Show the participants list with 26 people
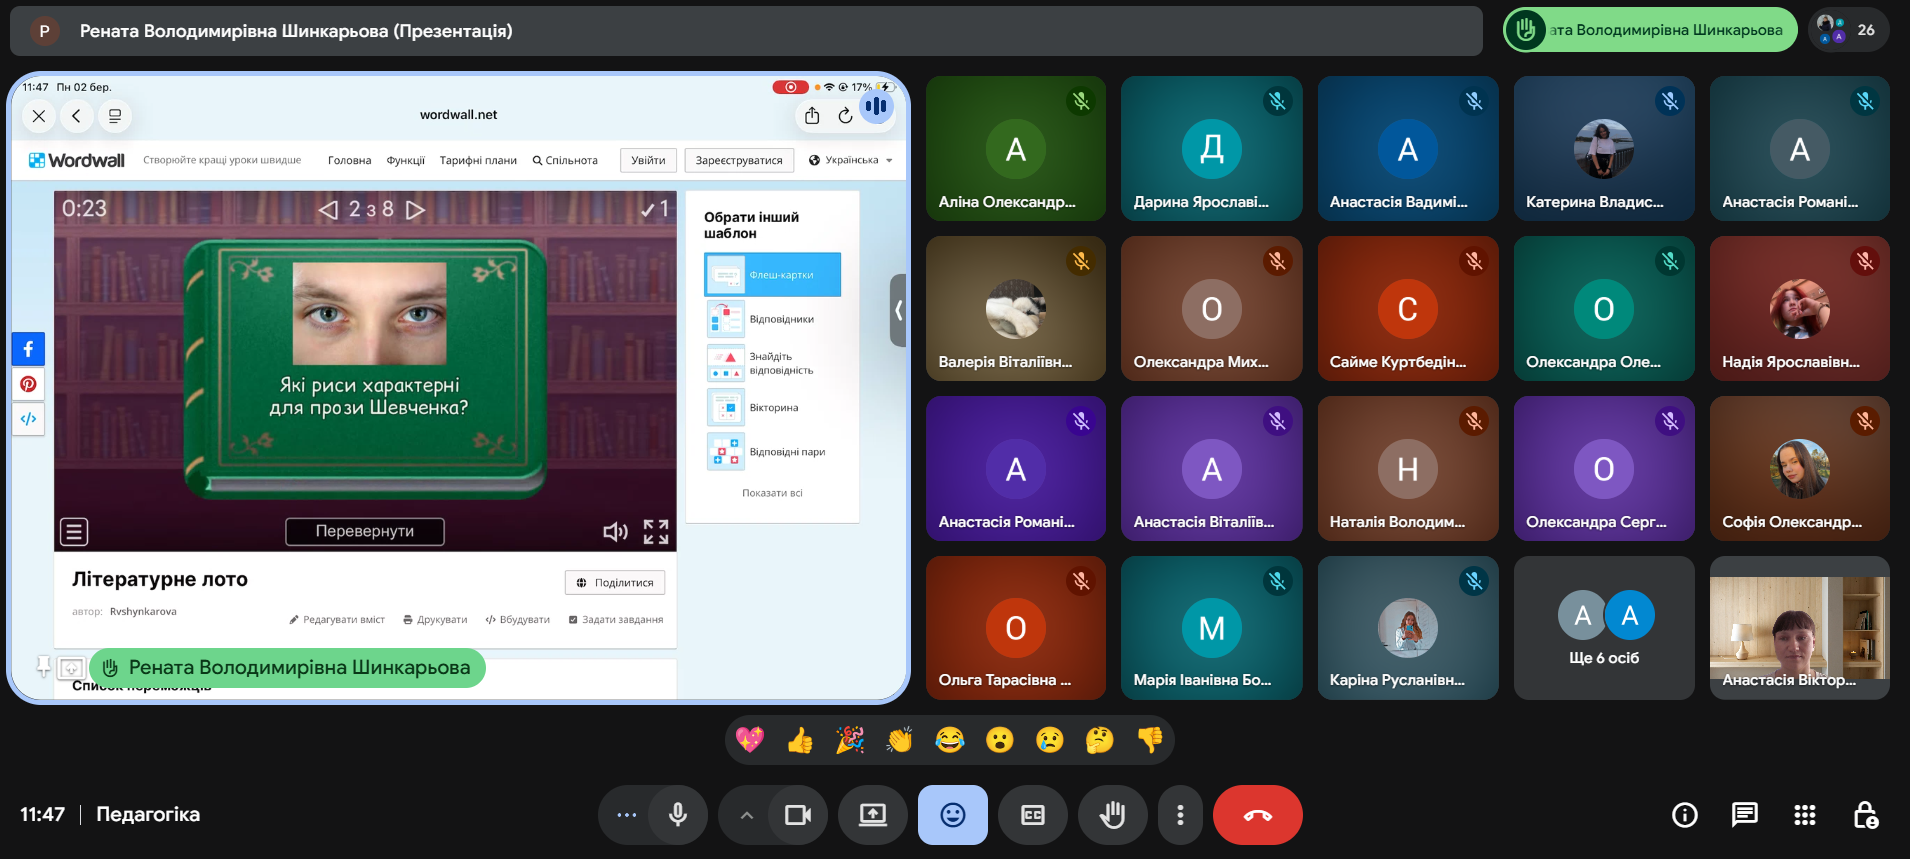The width and height of the screenshot is (1910, 859). [x=1847, y=30]
